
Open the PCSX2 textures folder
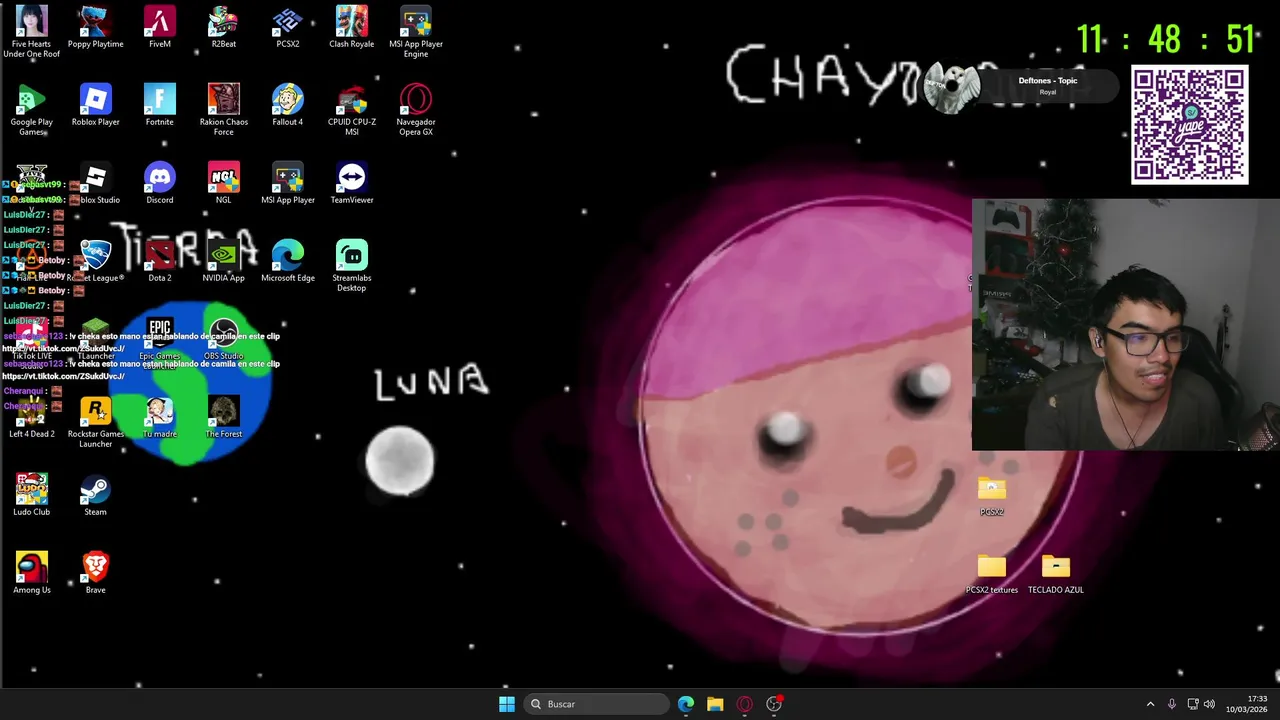pos(992,573)
